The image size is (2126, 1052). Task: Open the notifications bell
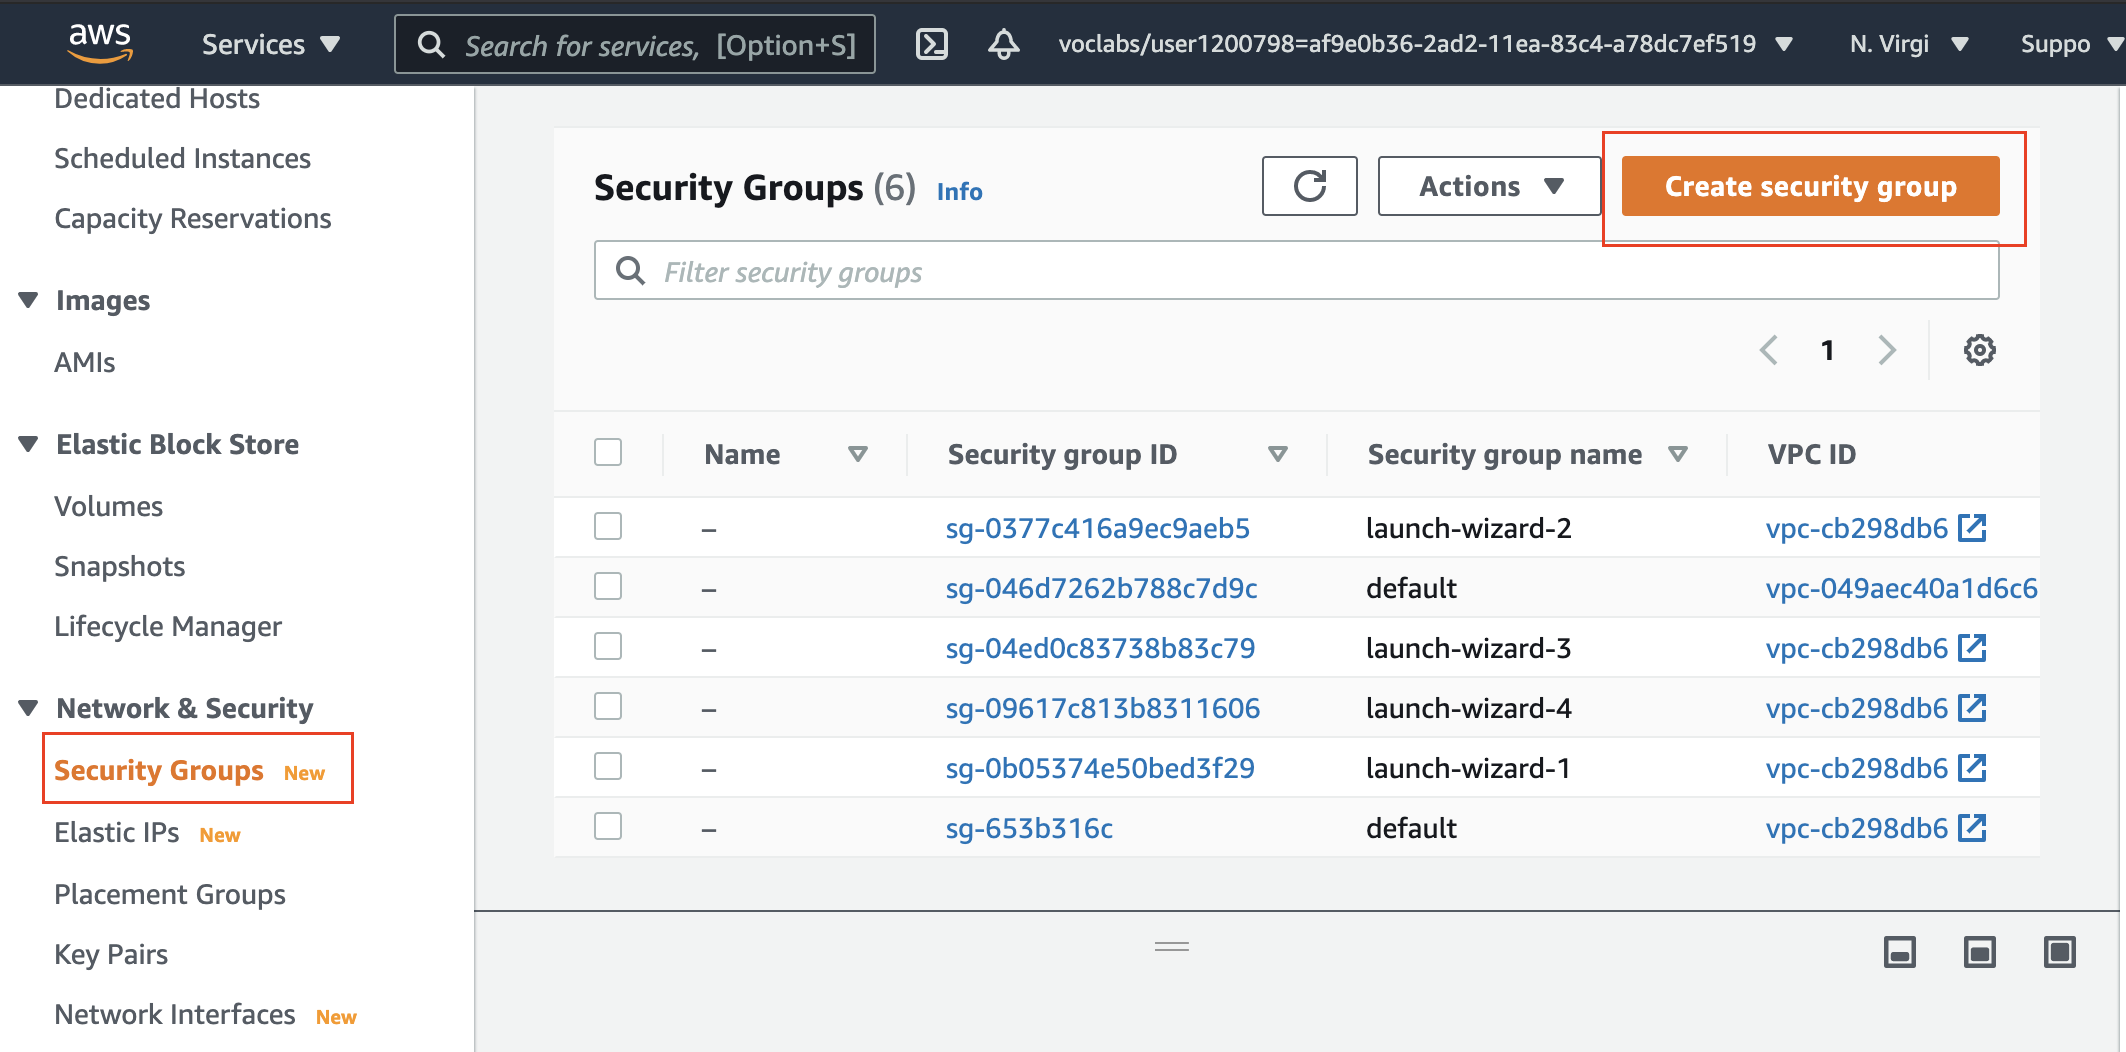click(x=1004, y=44)
